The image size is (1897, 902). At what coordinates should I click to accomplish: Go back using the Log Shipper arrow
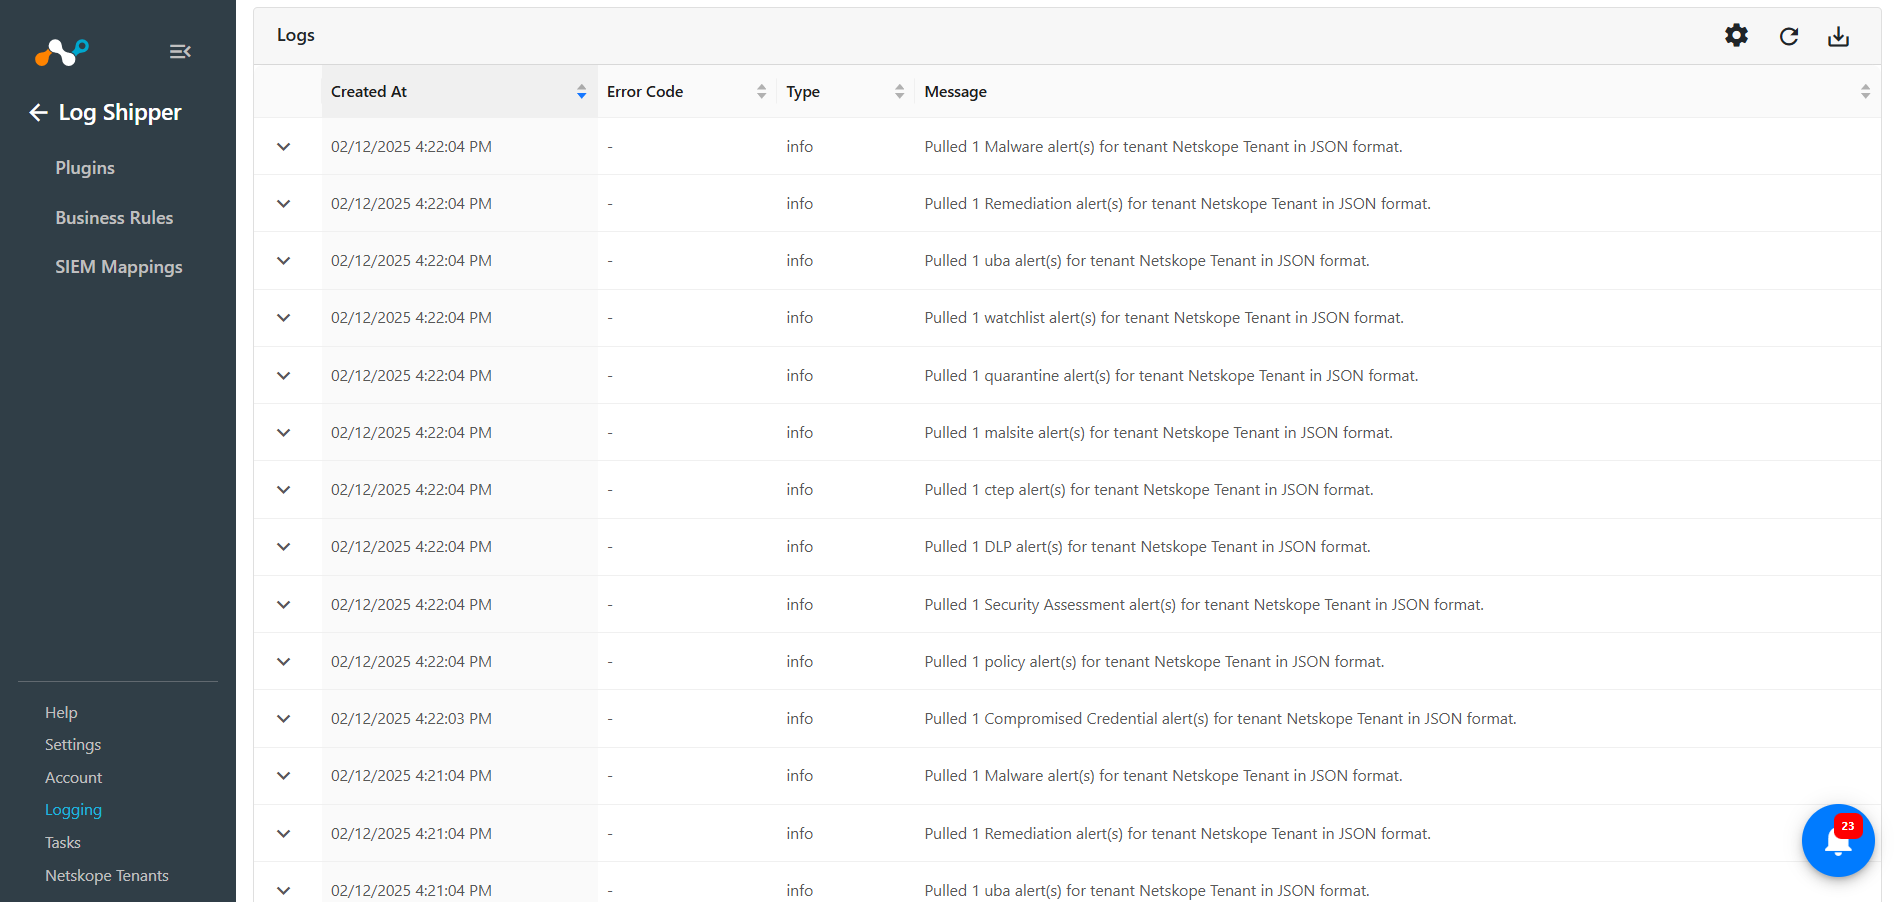pos(38,113)
